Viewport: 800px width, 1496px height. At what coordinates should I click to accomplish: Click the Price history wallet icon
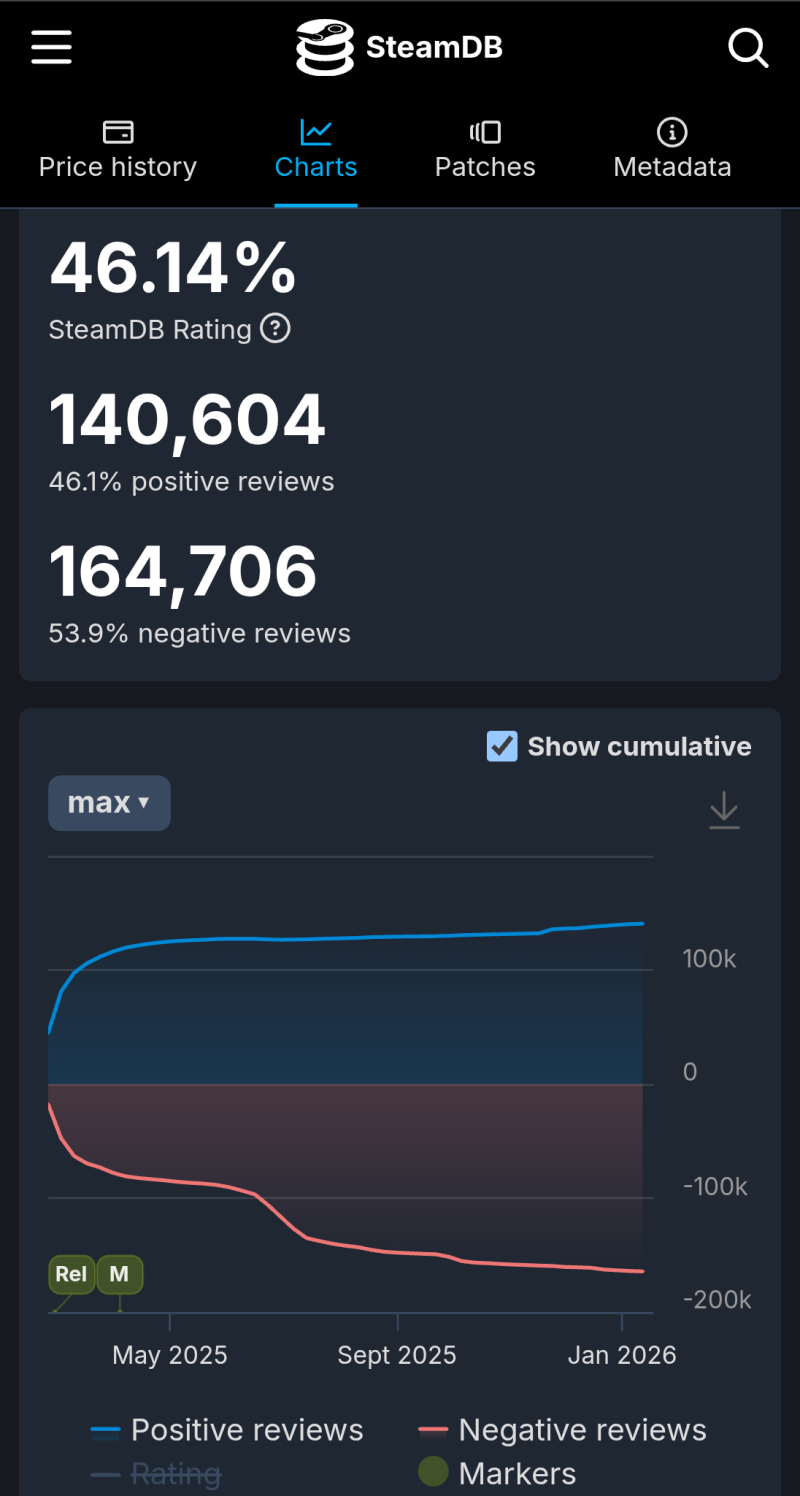(x=118, y=132)
